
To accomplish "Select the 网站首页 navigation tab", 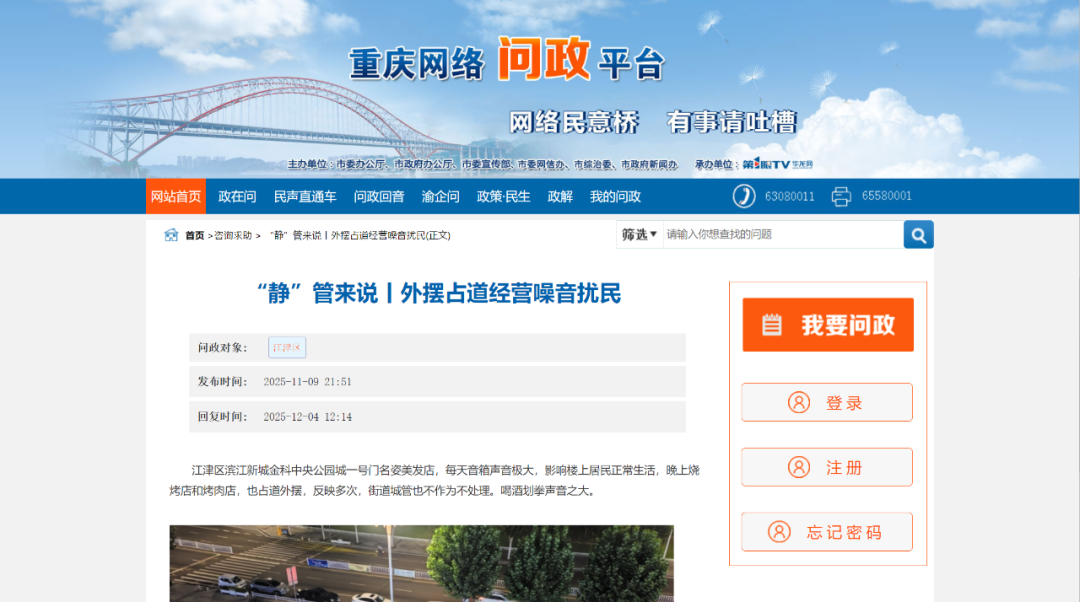I will pyautogui.click(x=174, y=196).
